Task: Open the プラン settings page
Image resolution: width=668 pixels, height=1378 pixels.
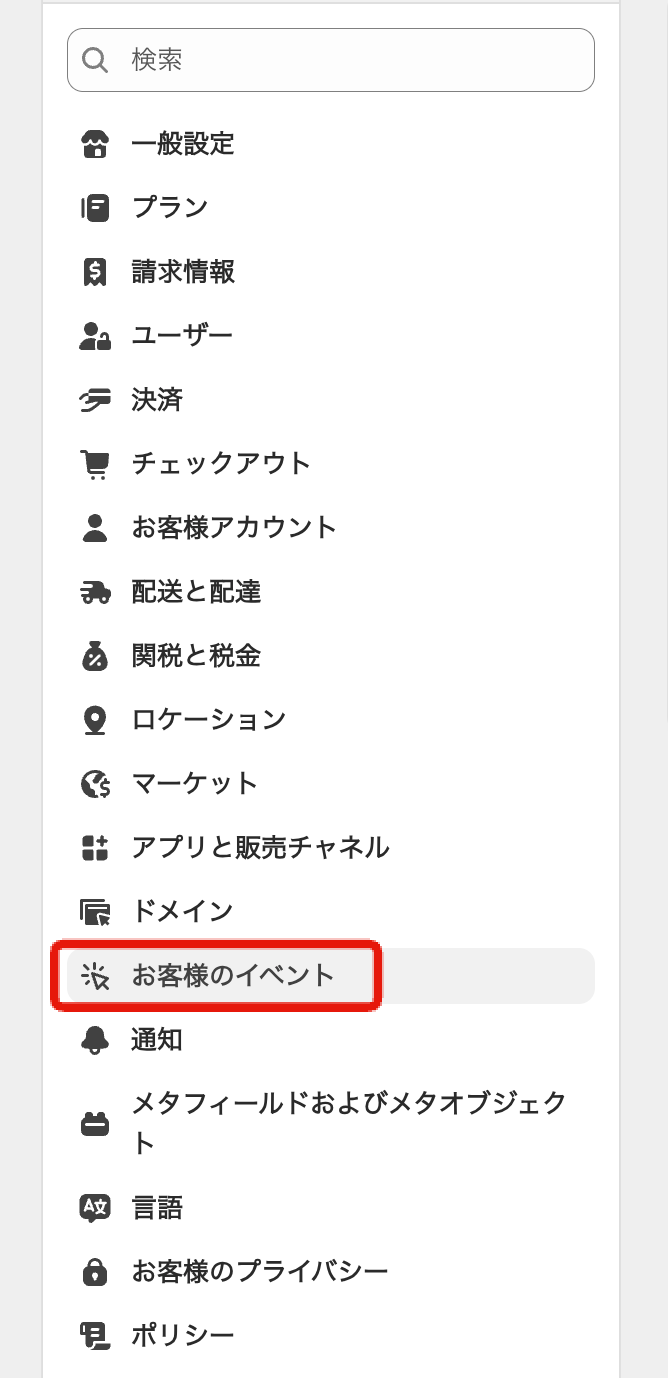Action: (x=170, y=208)
